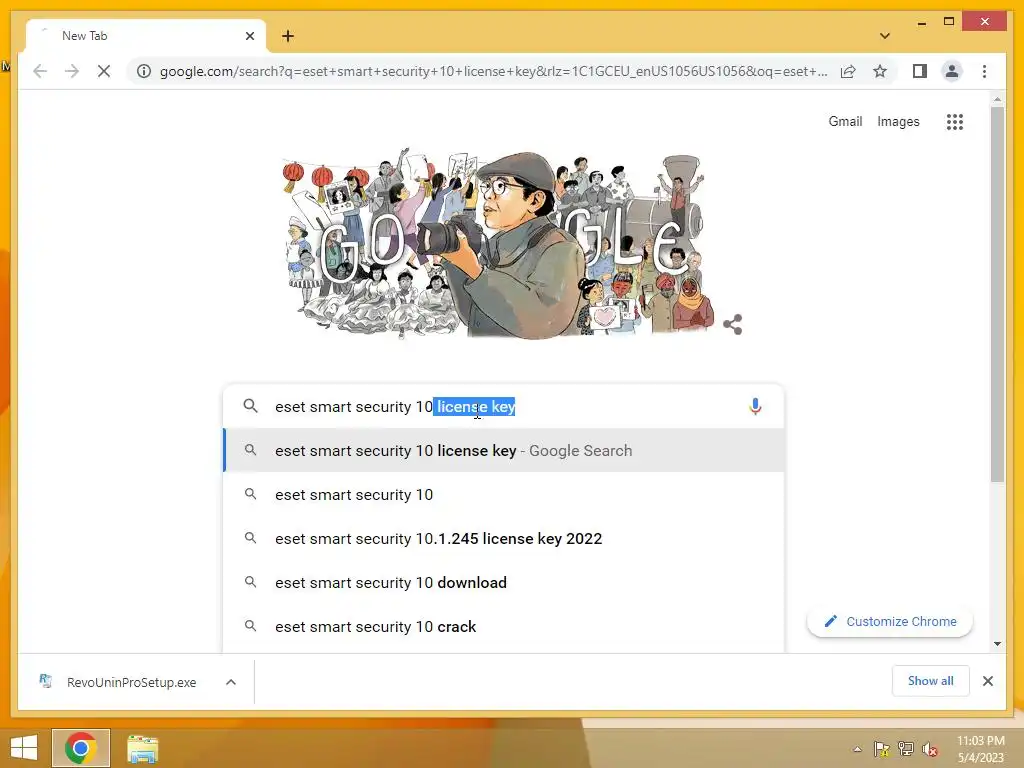Screen dimensions: 1024x768
Task: Start voice search with microphone
Action: (x=755, y=406)
